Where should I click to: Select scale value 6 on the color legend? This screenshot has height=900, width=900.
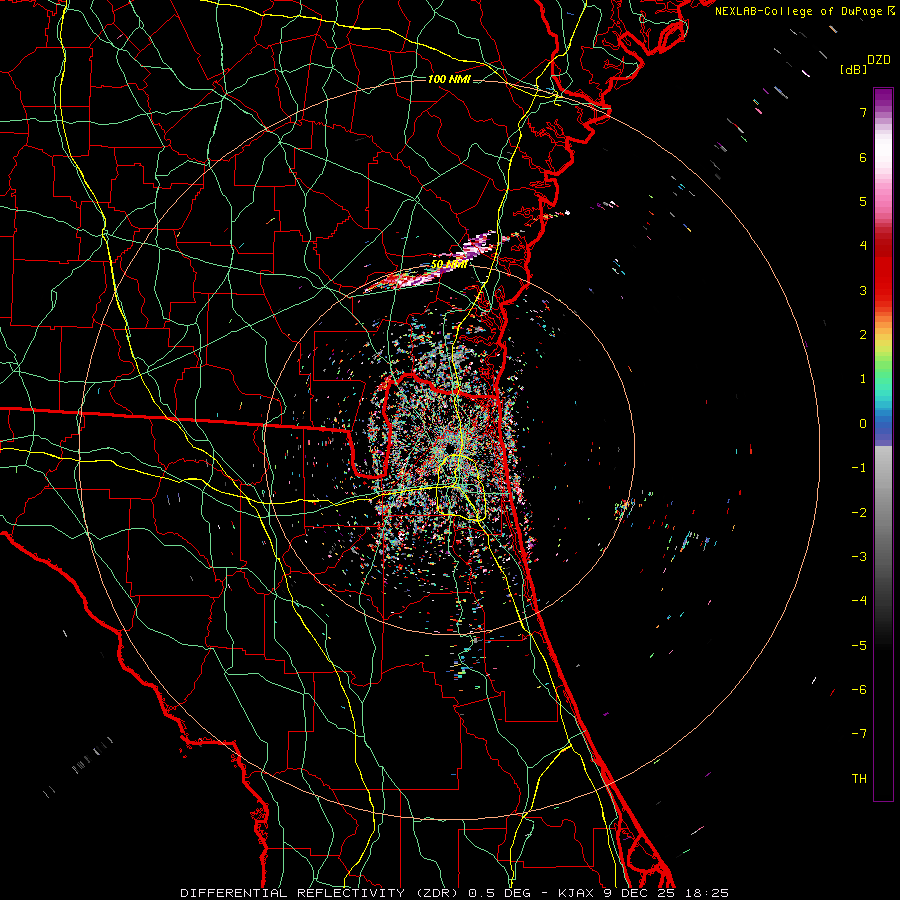pyautogui.click(x=863, y=157)
